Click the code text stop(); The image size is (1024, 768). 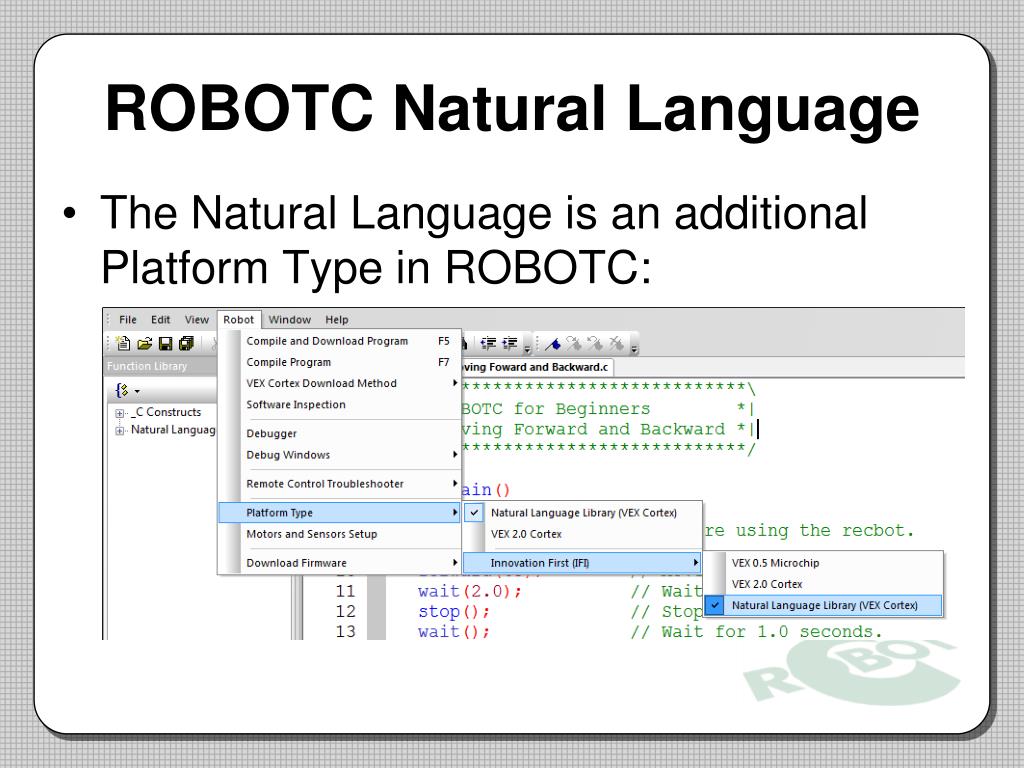(x=454, y=612)
